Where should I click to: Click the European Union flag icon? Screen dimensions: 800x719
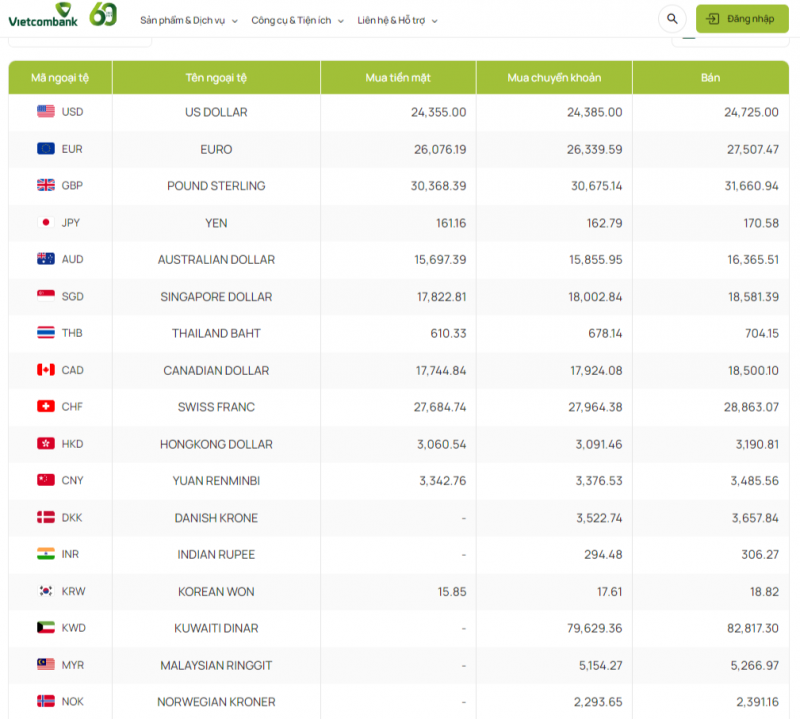(46, 149)
